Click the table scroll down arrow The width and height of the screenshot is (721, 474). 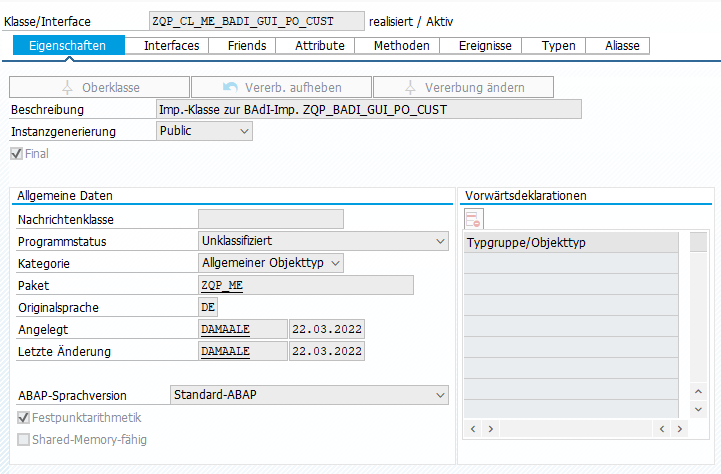click(x=698, y=410)
